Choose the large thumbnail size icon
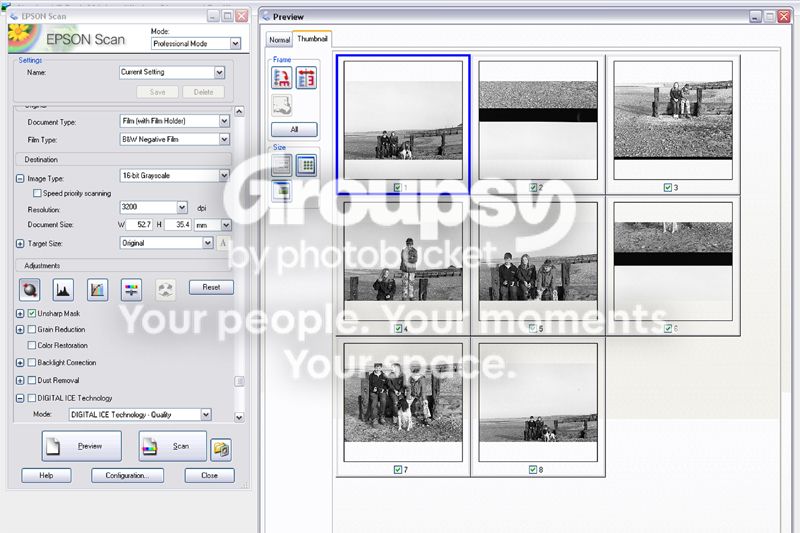This screenshot has width=800, height=533. click(282, 191)
